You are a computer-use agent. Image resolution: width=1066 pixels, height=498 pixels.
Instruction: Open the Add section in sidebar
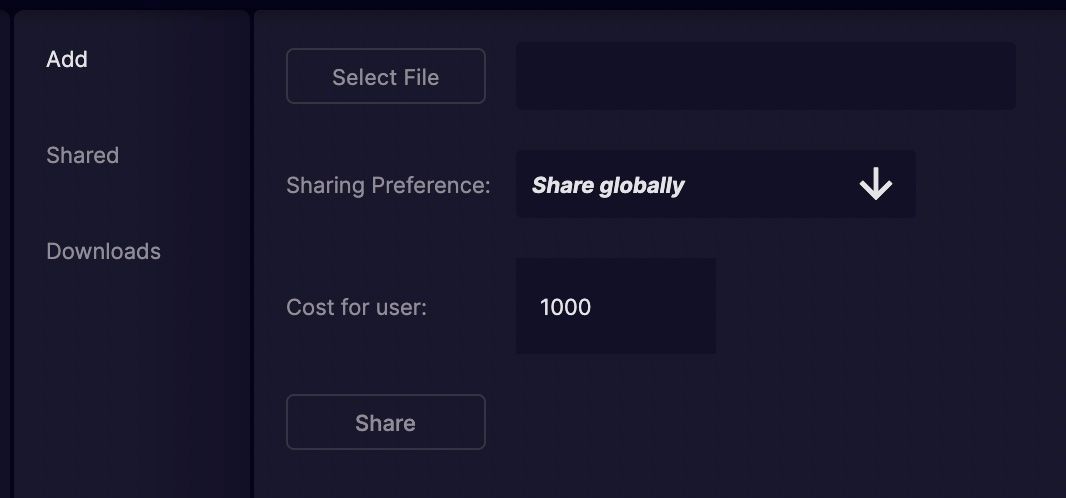tap(67, 59)
